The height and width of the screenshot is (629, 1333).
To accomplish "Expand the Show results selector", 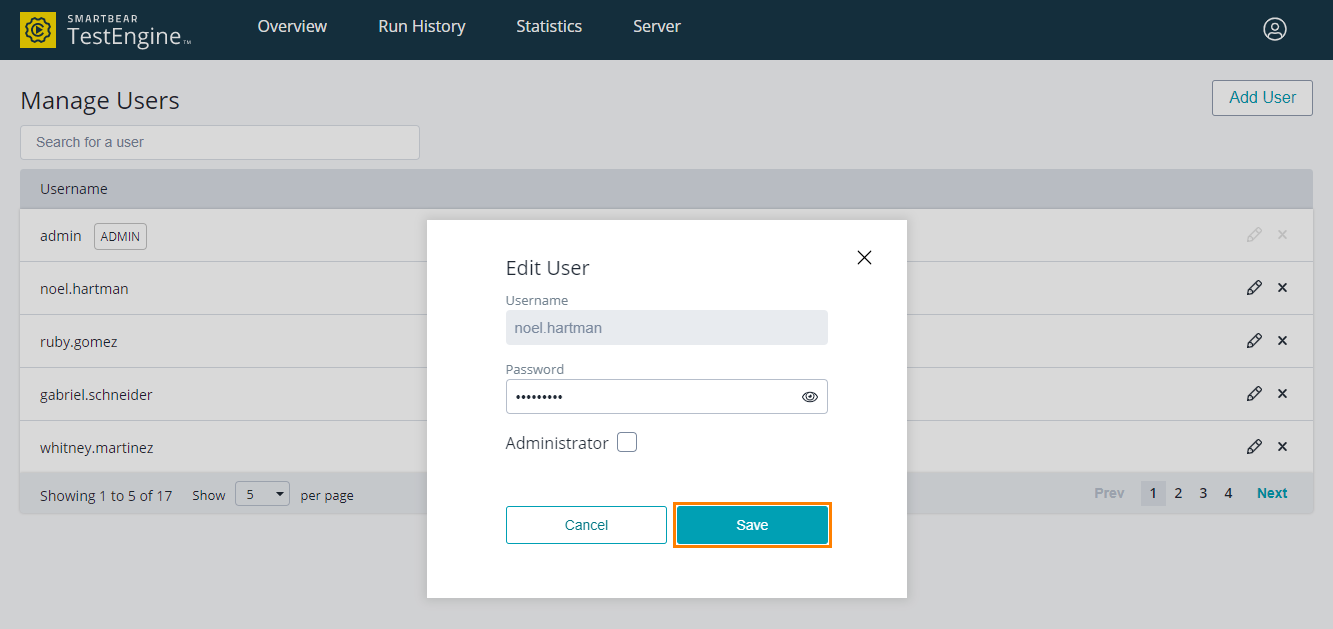I will coord(261,494).
